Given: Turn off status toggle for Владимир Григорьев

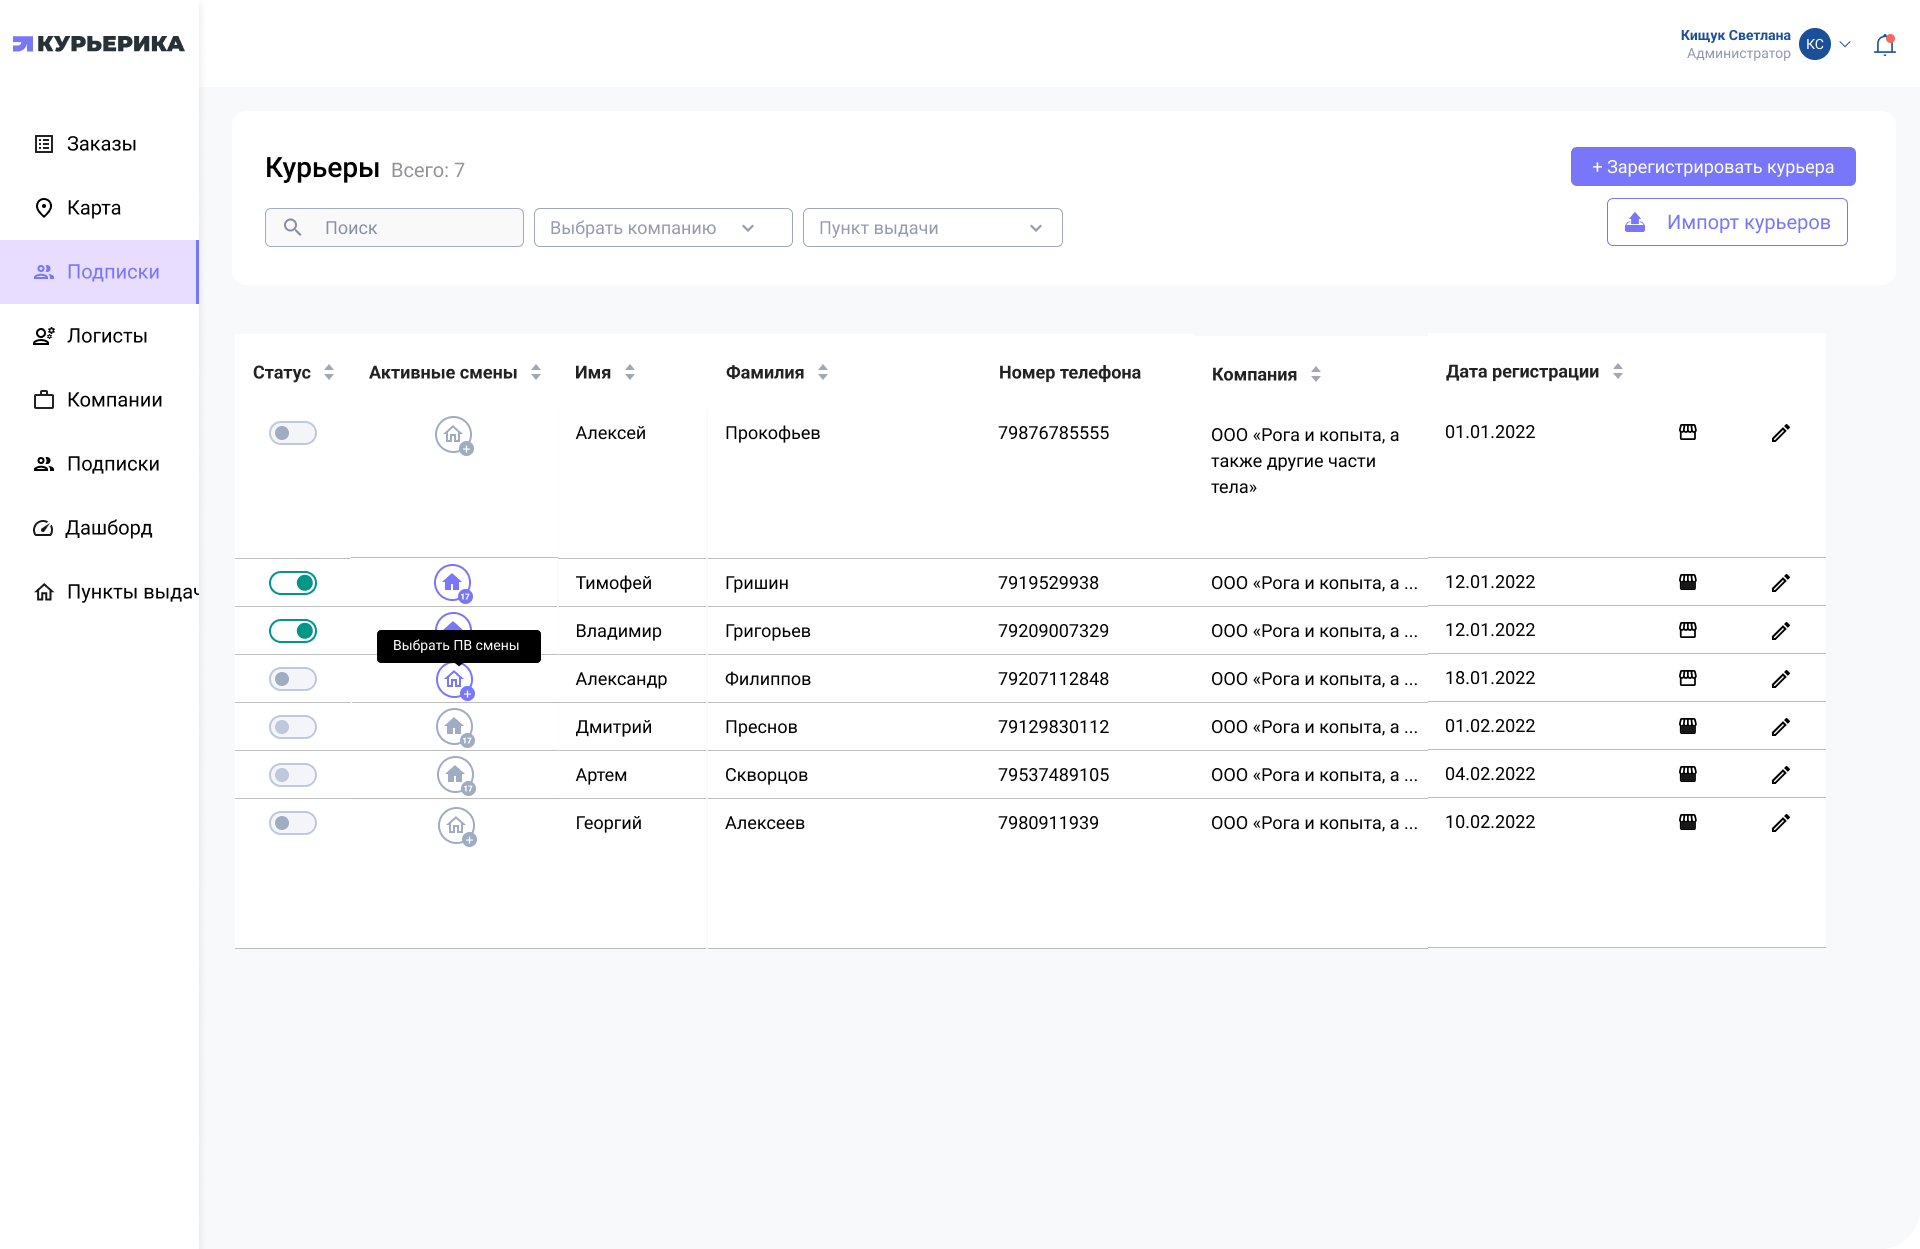Looking at the screenshot, I should (x=293, y=631).
